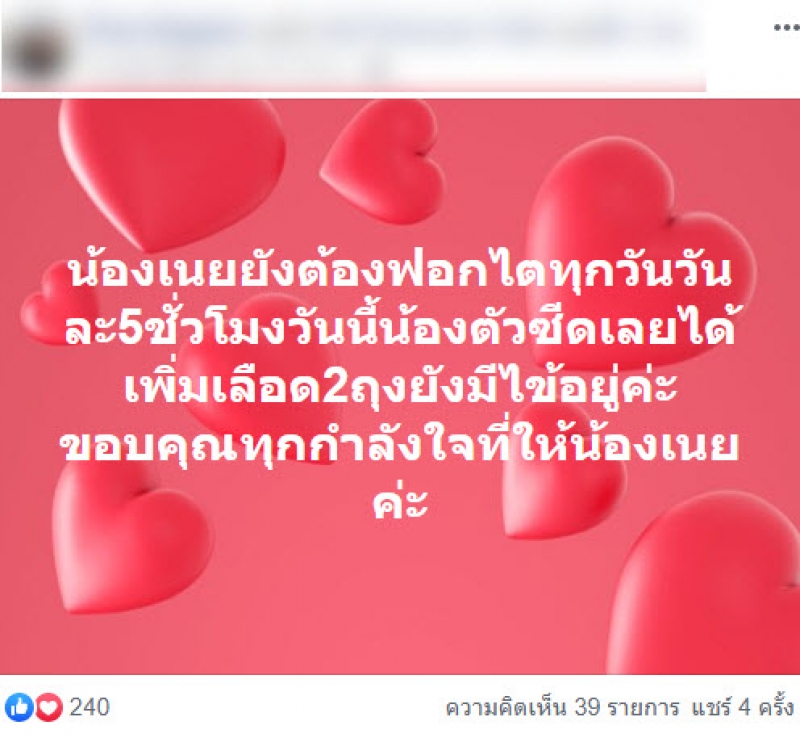
Task: Click the post line starting ละ5ชั่วโมง
Action: pos(401,330)
